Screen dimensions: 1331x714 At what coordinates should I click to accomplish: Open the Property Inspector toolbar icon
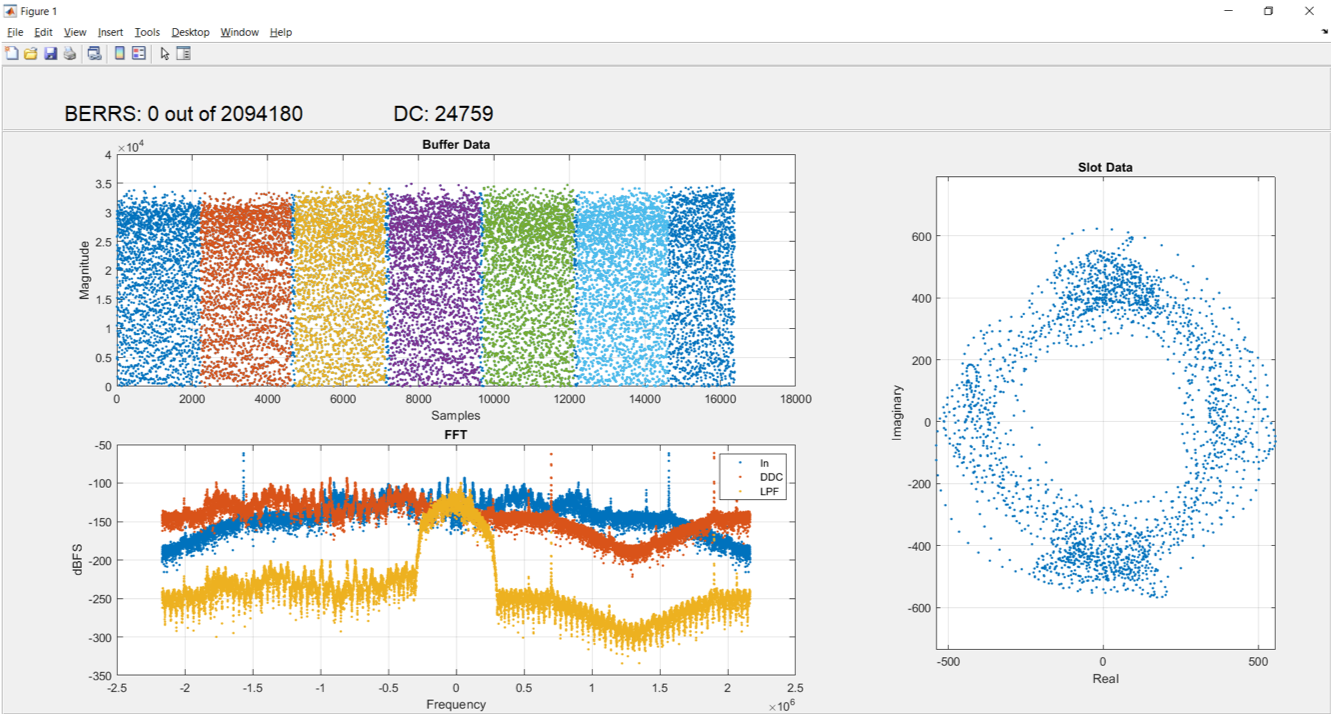[184, 53]
